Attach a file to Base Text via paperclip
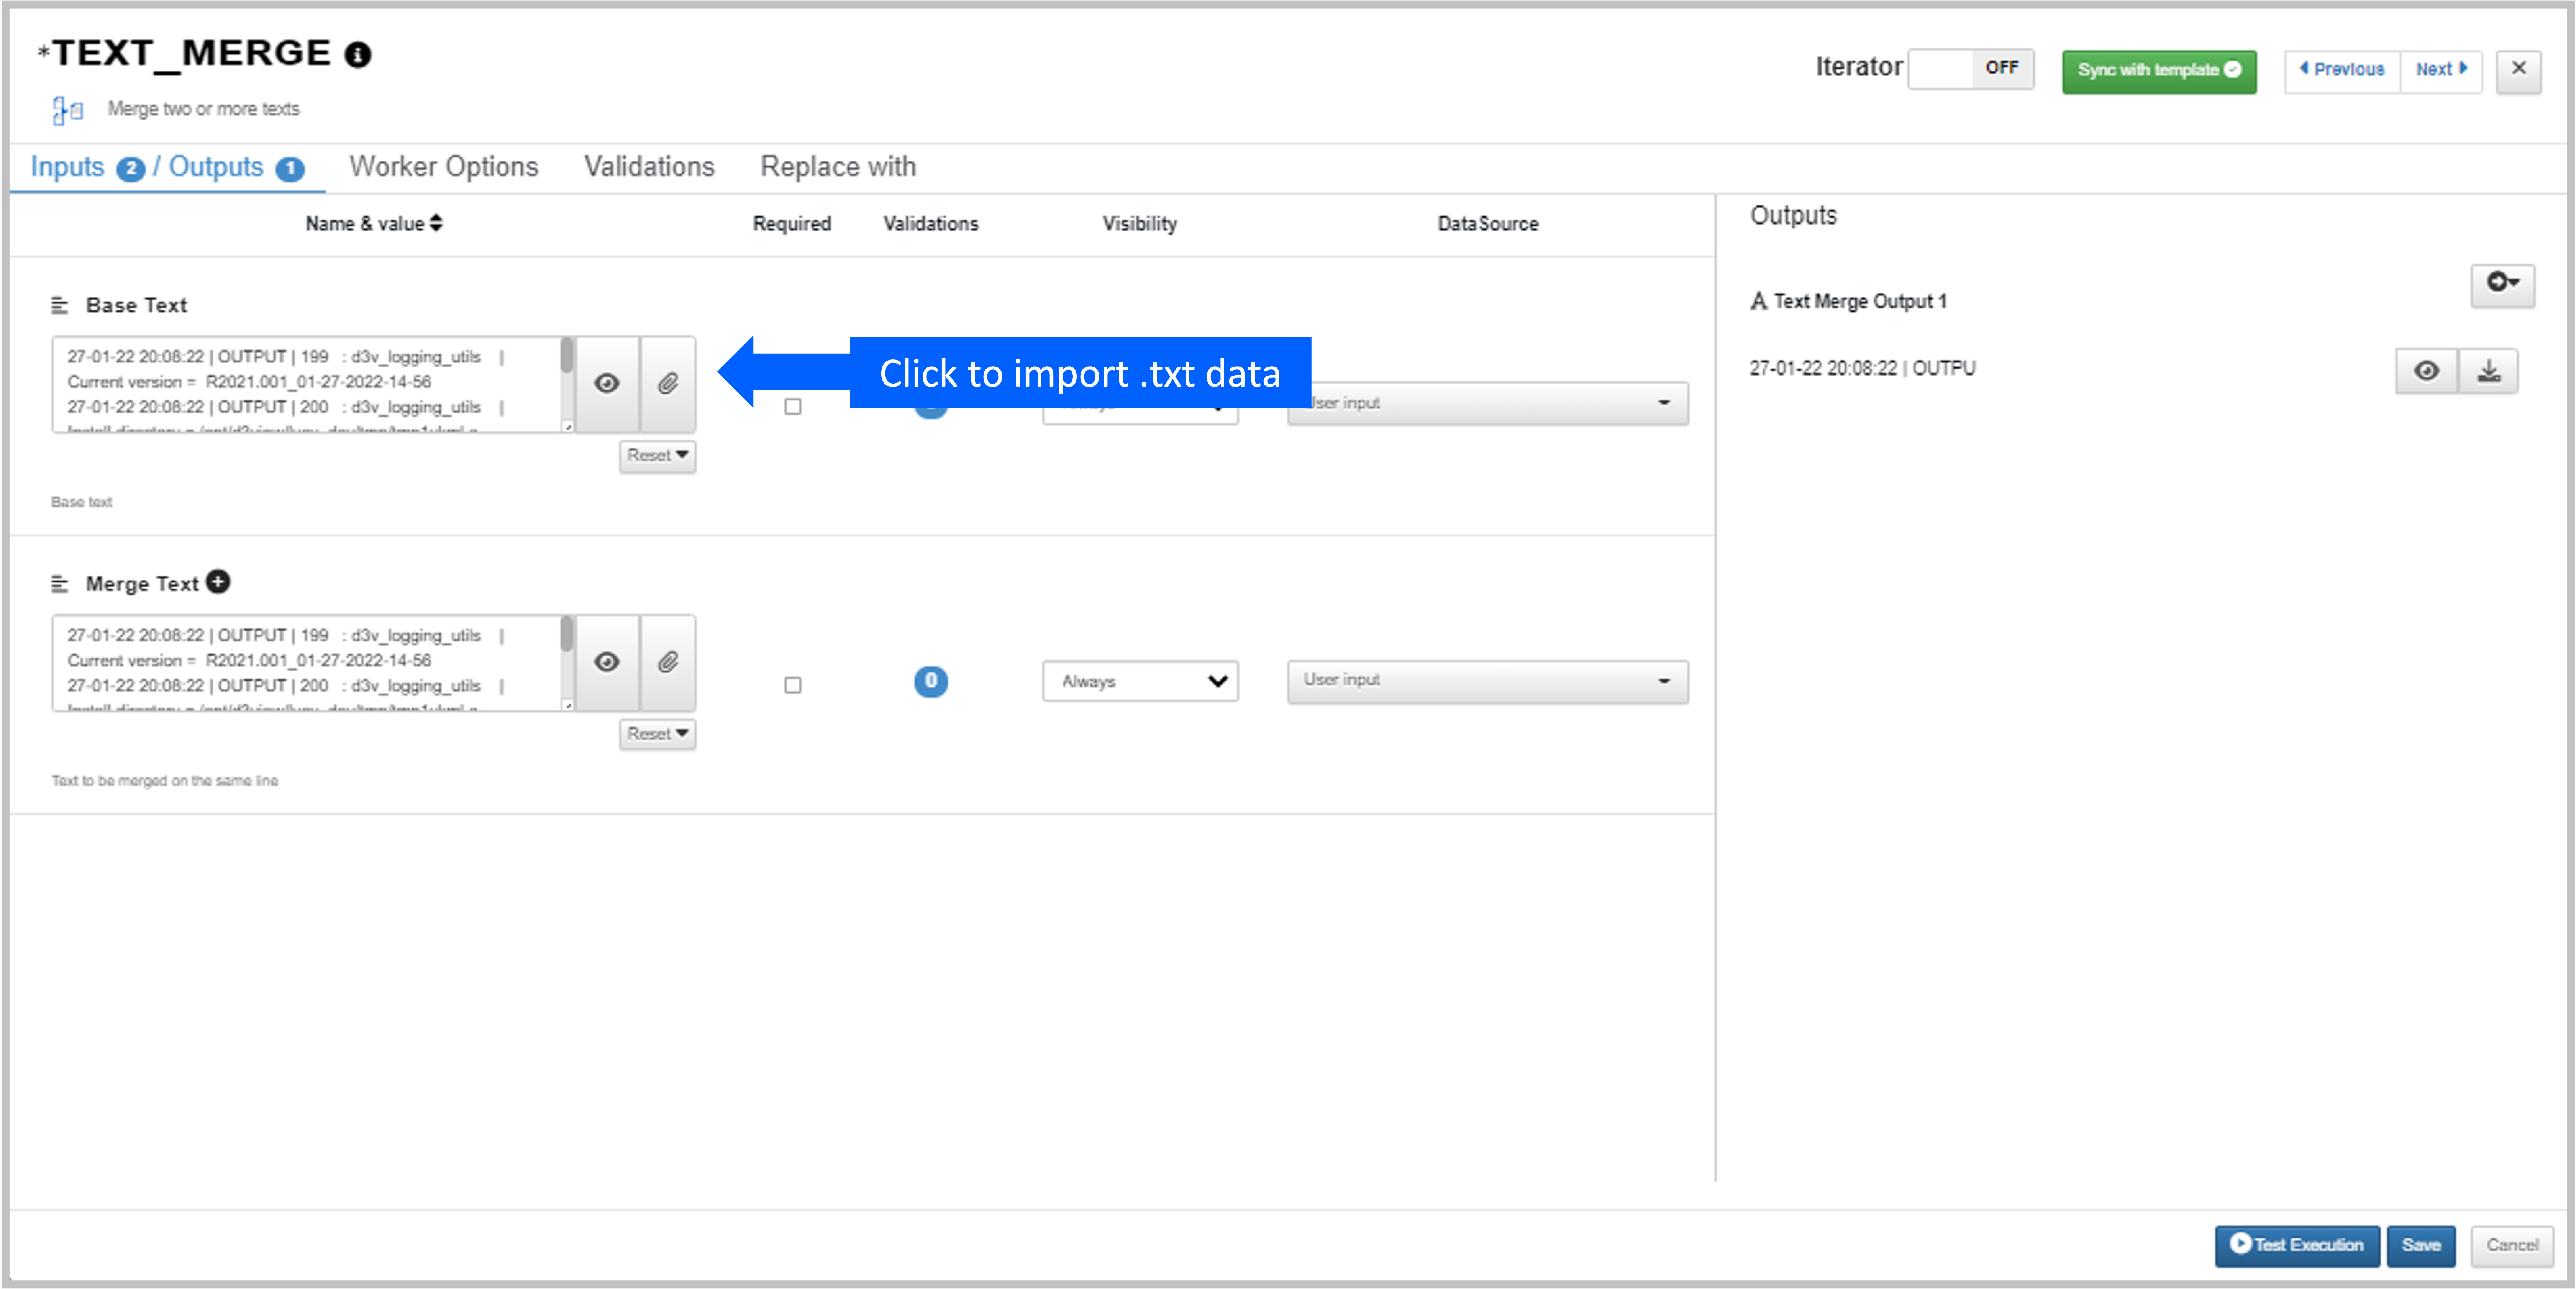 point(668,383)
